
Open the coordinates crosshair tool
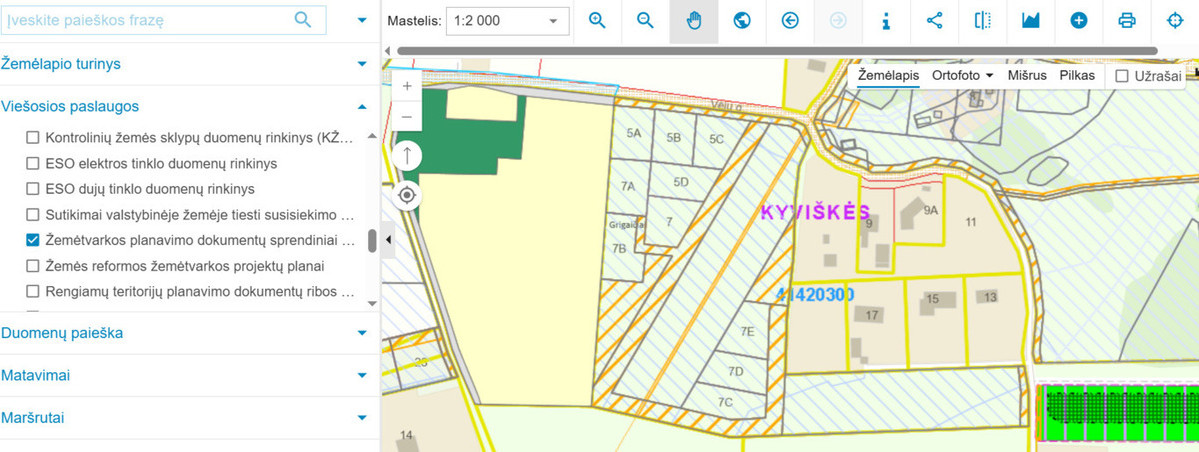tap(1175, 21)
